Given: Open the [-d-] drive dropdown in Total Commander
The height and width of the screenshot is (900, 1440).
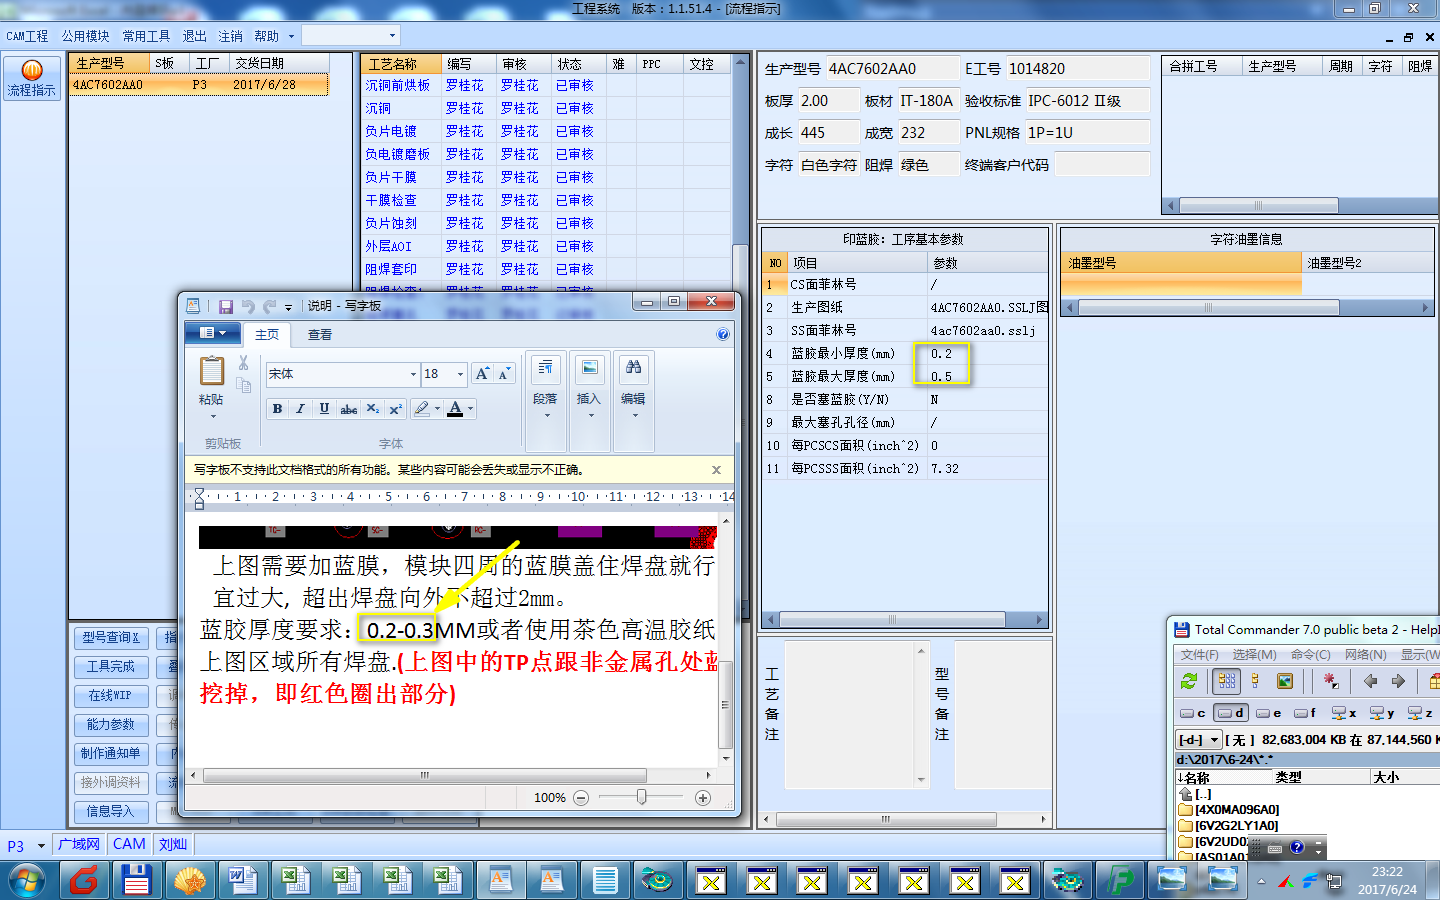Looking at the screenshot, I should coord(1199,740).
